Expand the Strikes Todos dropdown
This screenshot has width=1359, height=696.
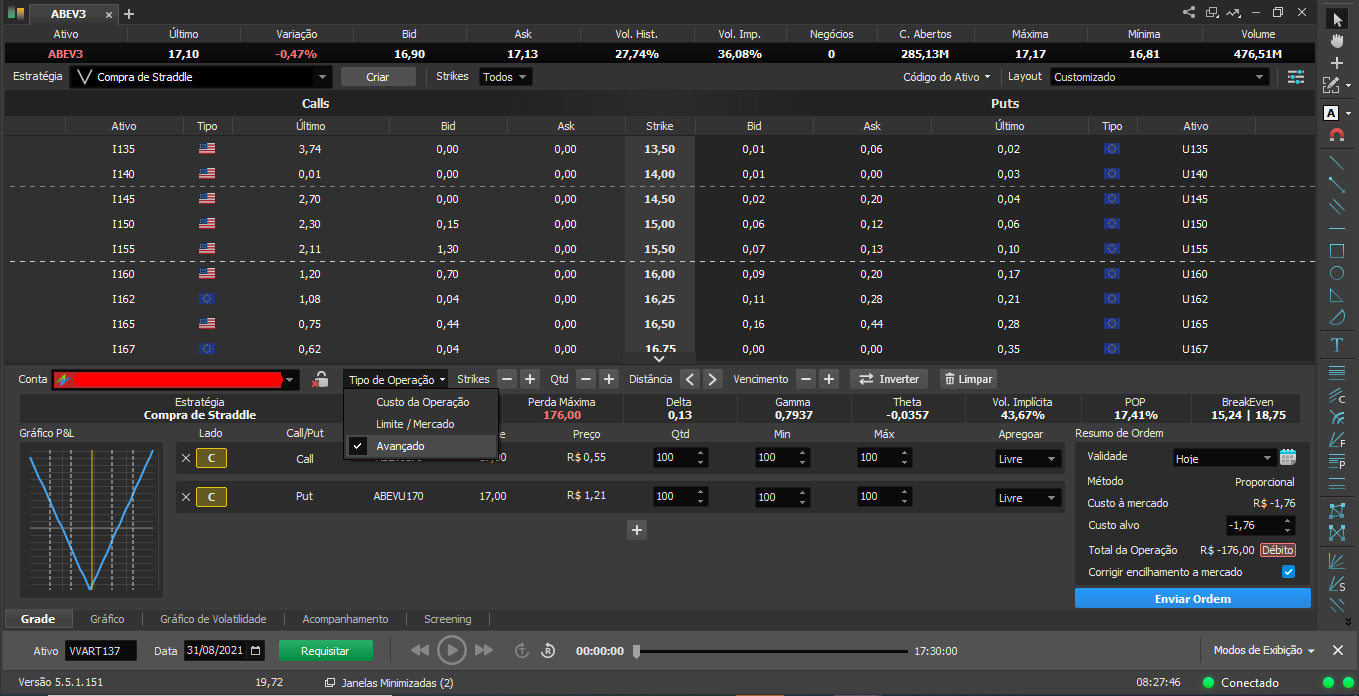505,77
